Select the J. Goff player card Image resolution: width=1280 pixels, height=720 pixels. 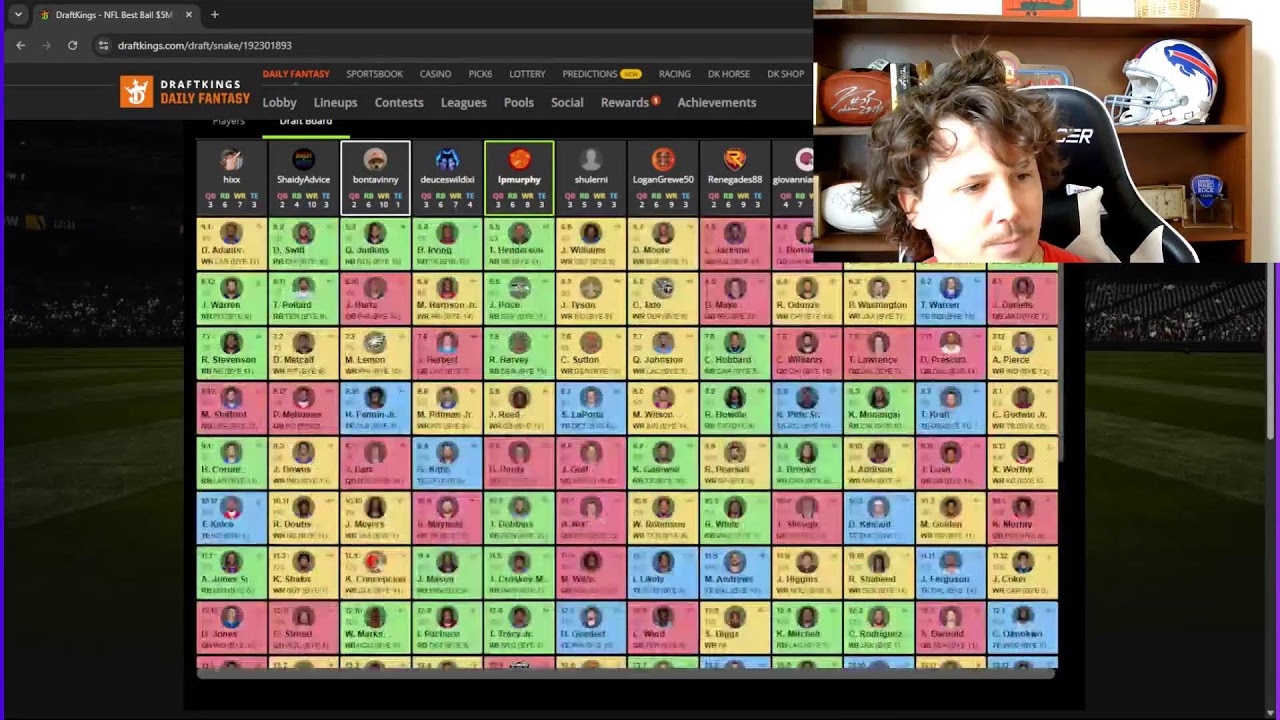point(591,464)
